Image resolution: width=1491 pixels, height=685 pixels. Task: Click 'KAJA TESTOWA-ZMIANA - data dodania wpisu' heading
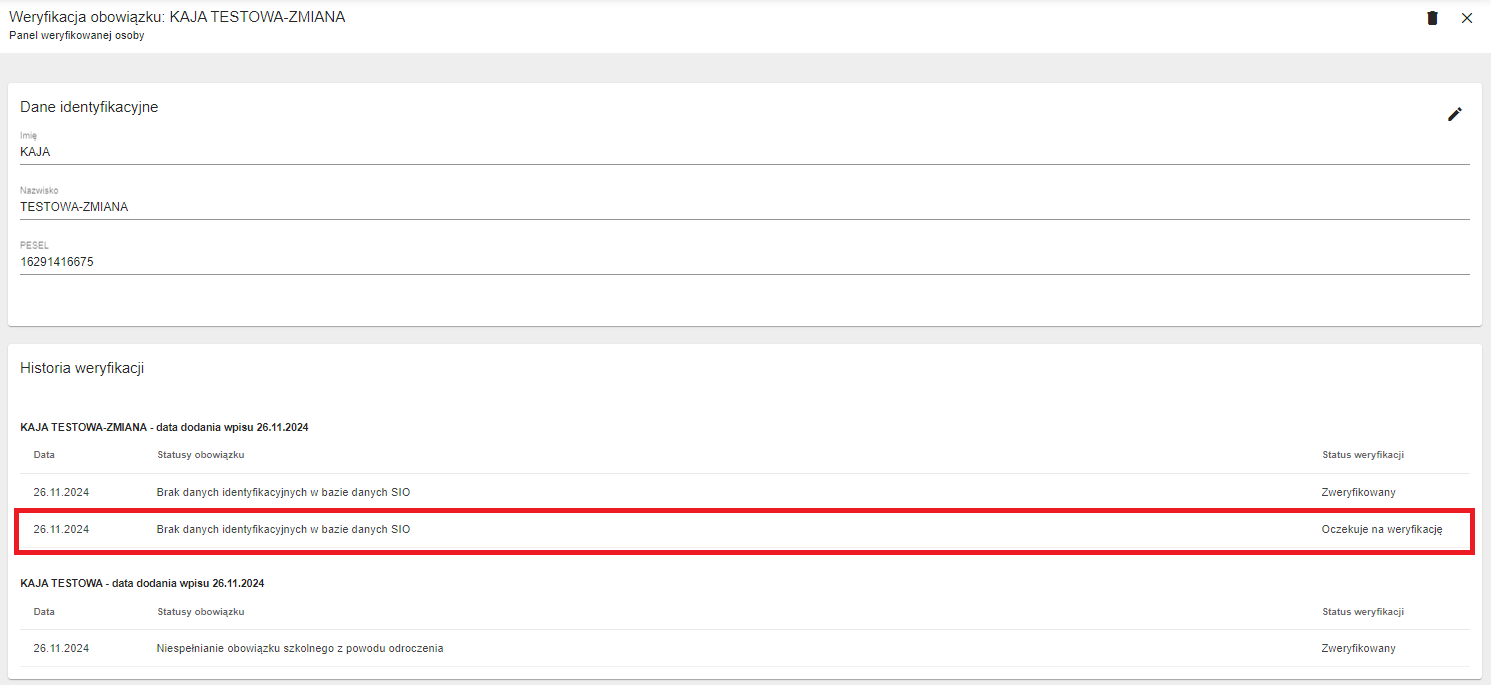coord(164,427)
